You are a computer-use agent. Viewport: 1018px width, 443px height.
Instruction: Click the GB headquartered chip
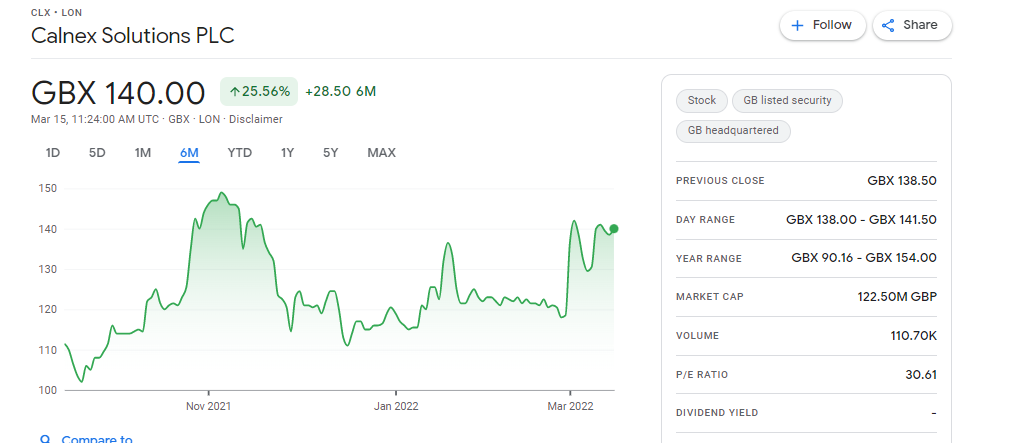coord(733,131)
